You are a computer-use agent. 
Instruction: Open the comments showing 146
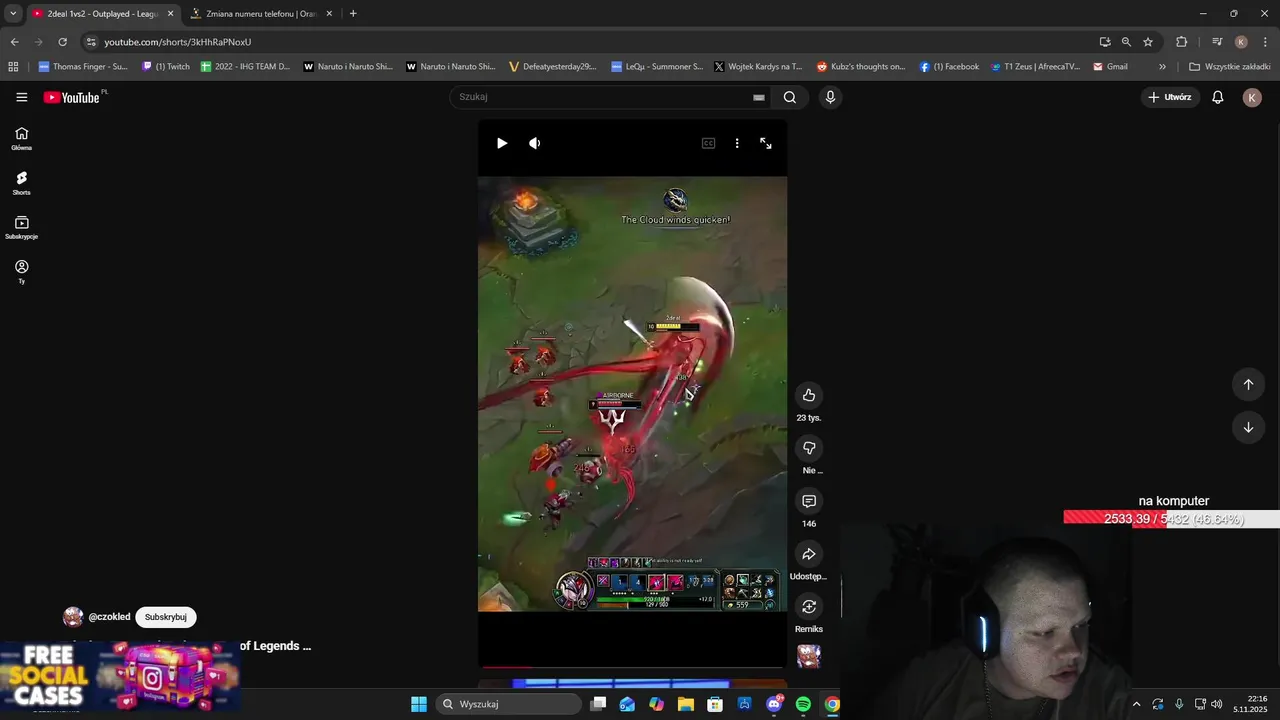point(809,501)
